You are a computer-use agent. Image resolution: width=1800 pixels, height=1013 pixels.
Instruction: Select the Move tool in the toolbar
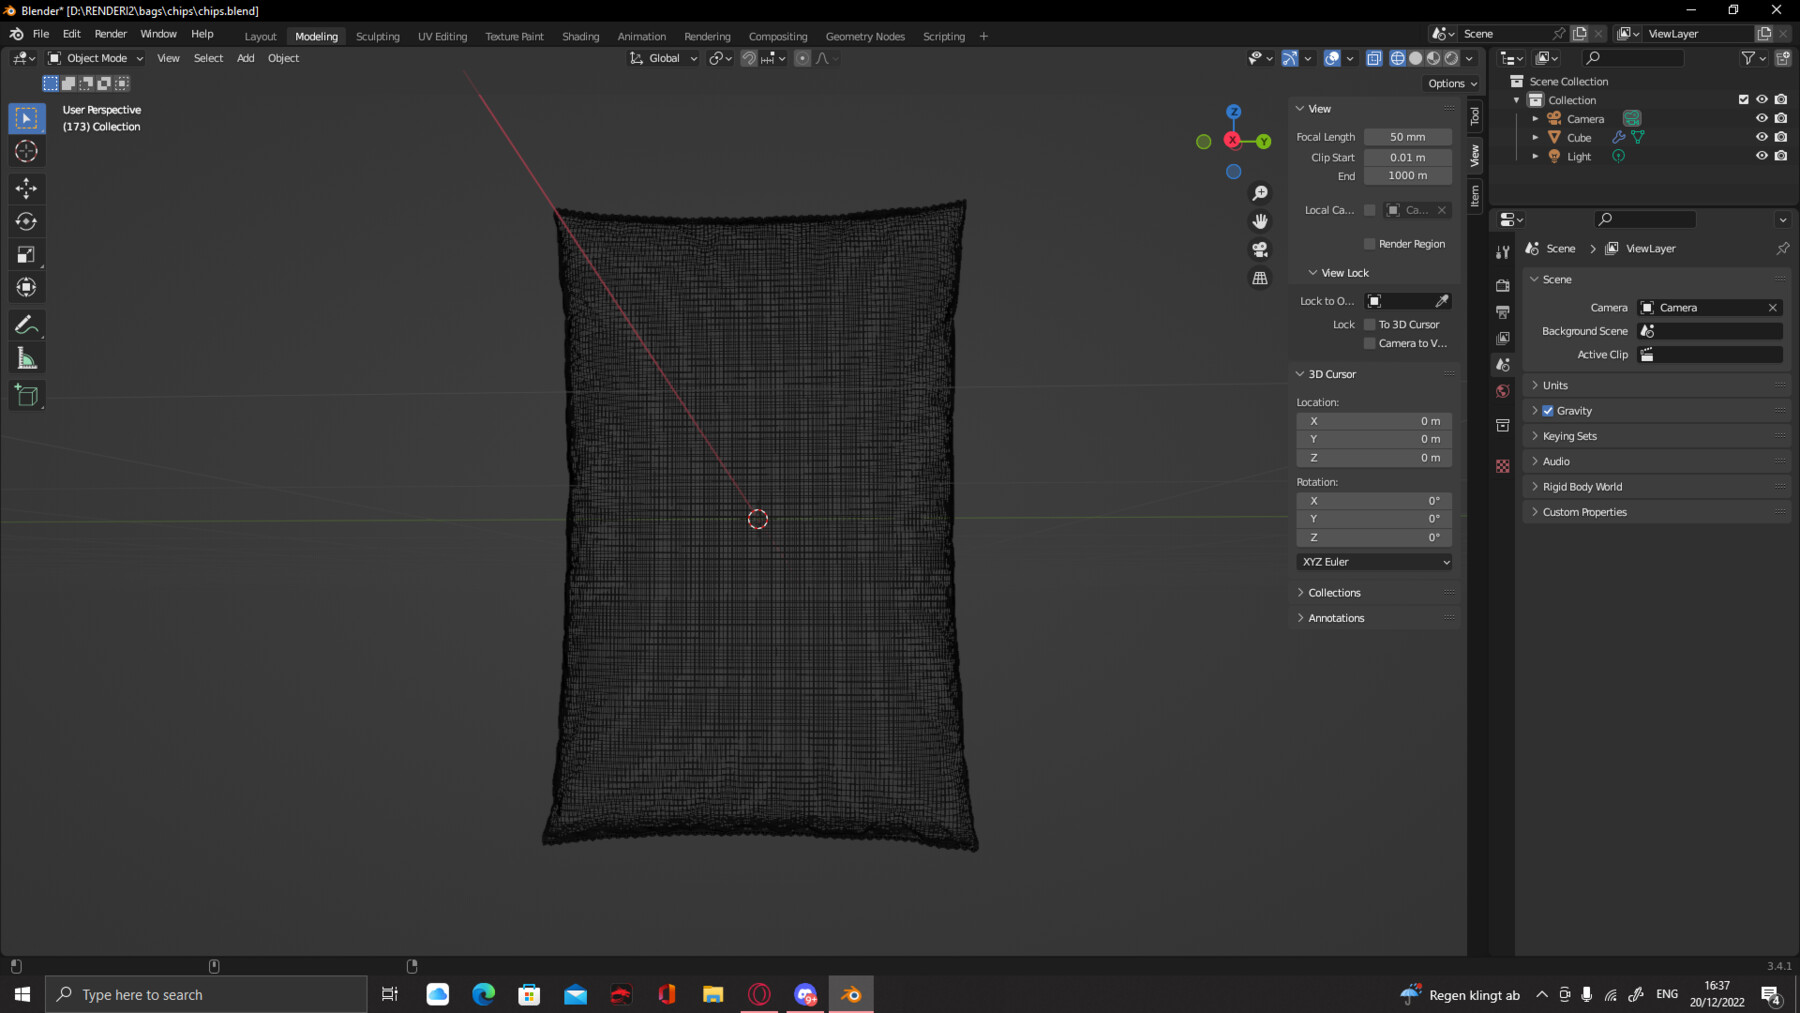pos(27,188)
